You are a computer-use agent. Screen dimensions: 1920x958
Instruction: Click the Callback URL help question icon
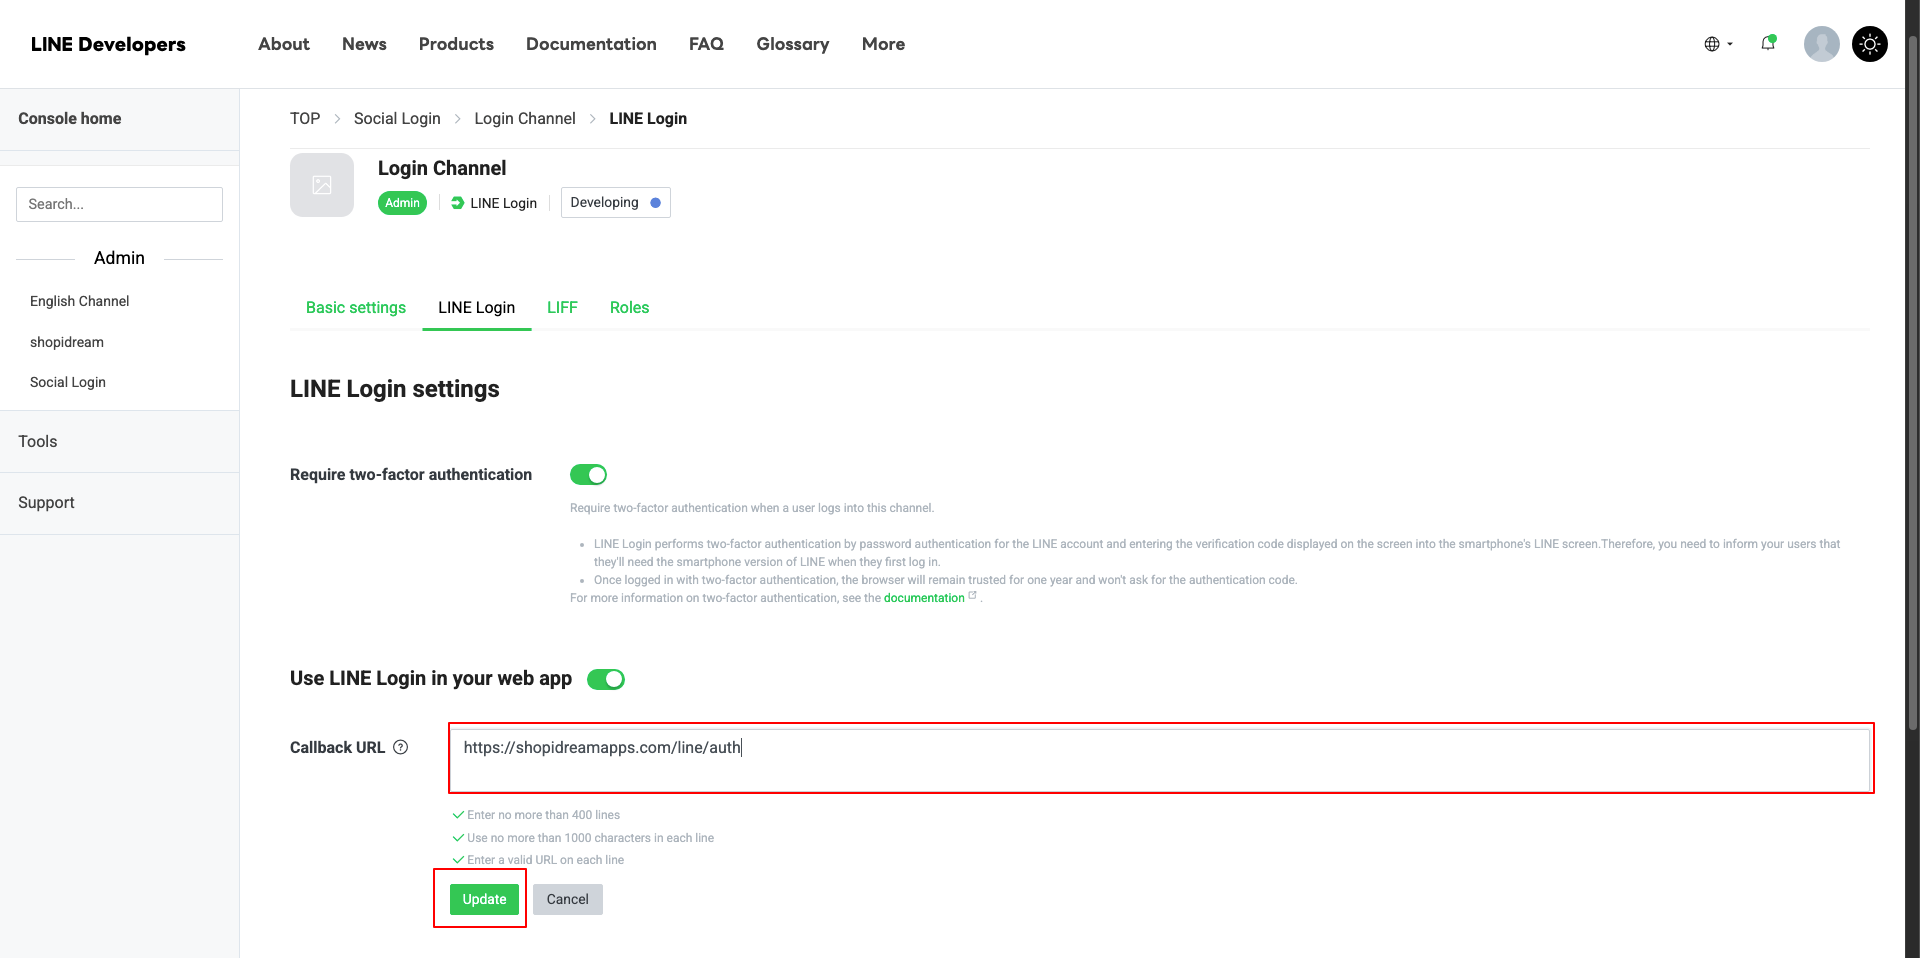click(401, 747)
